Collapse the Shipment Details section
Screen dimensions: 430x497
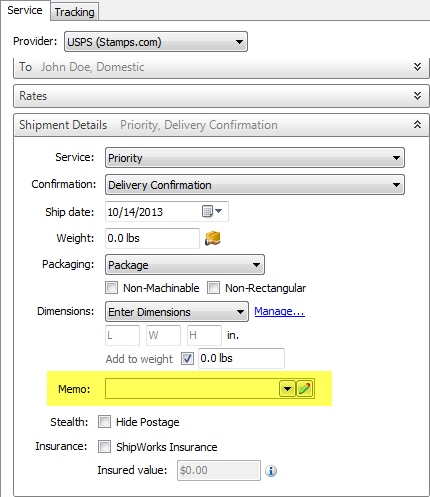tap(417, 125)
